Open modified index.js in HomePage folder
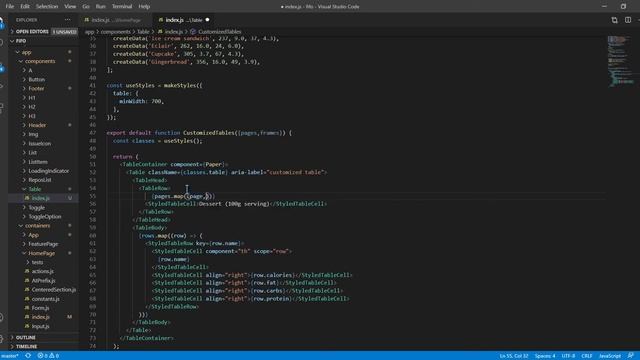 click(x=41, y=317)
